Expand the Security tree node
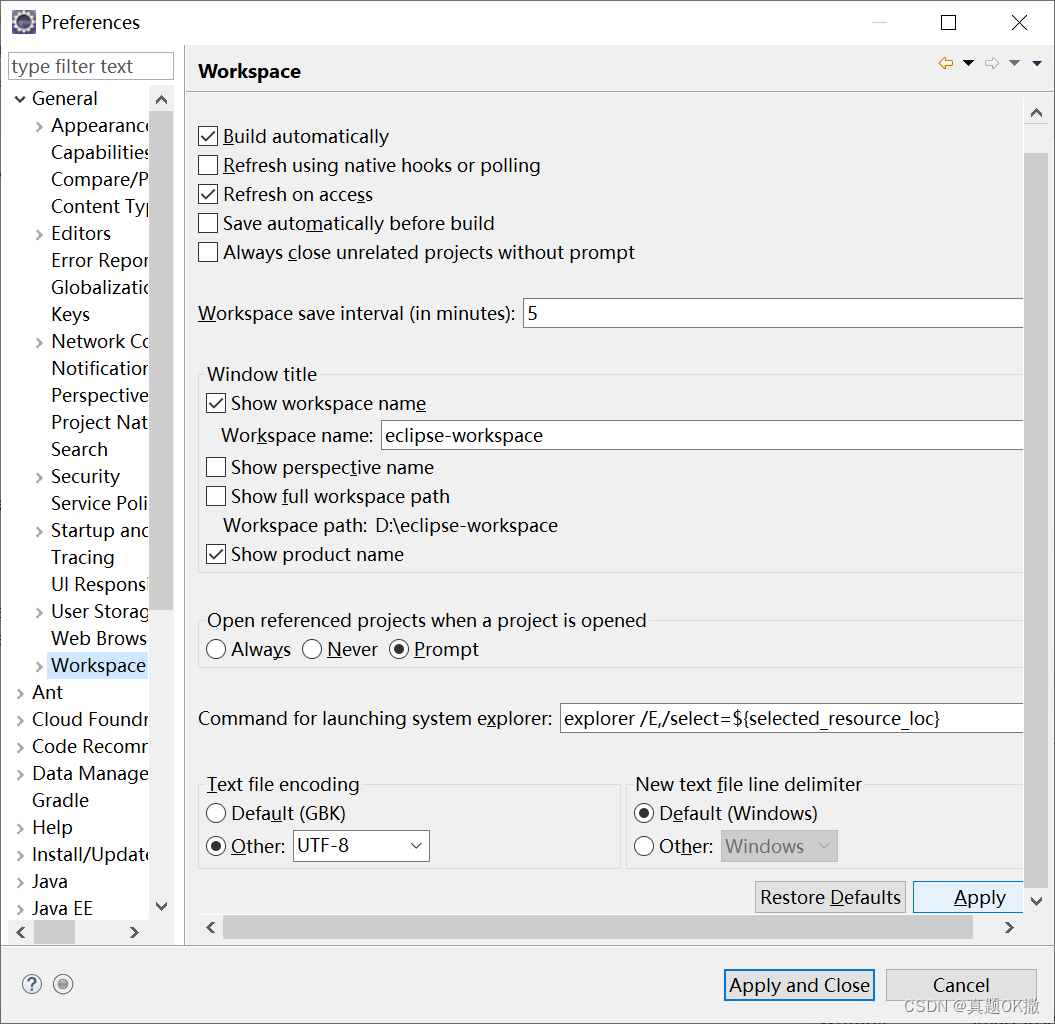The height and width of the screenshot is (1024, 1055). pyautogui.click(x=39, y=477)
